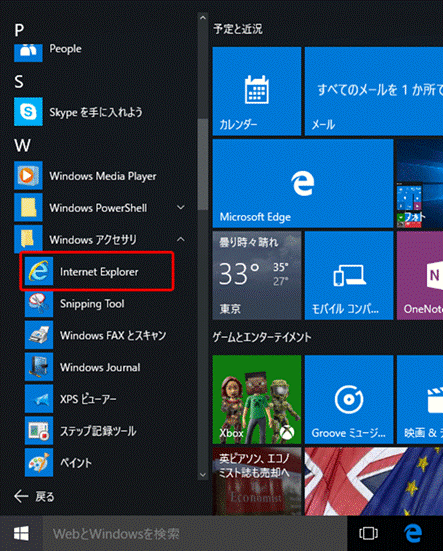Click the ペイント label text

point(76,463)
